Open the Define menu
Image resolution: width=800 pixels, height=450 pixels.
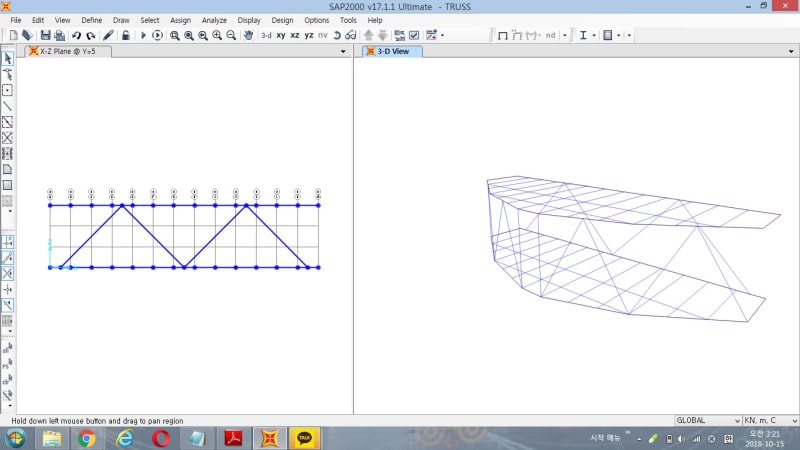pos(92,20)
